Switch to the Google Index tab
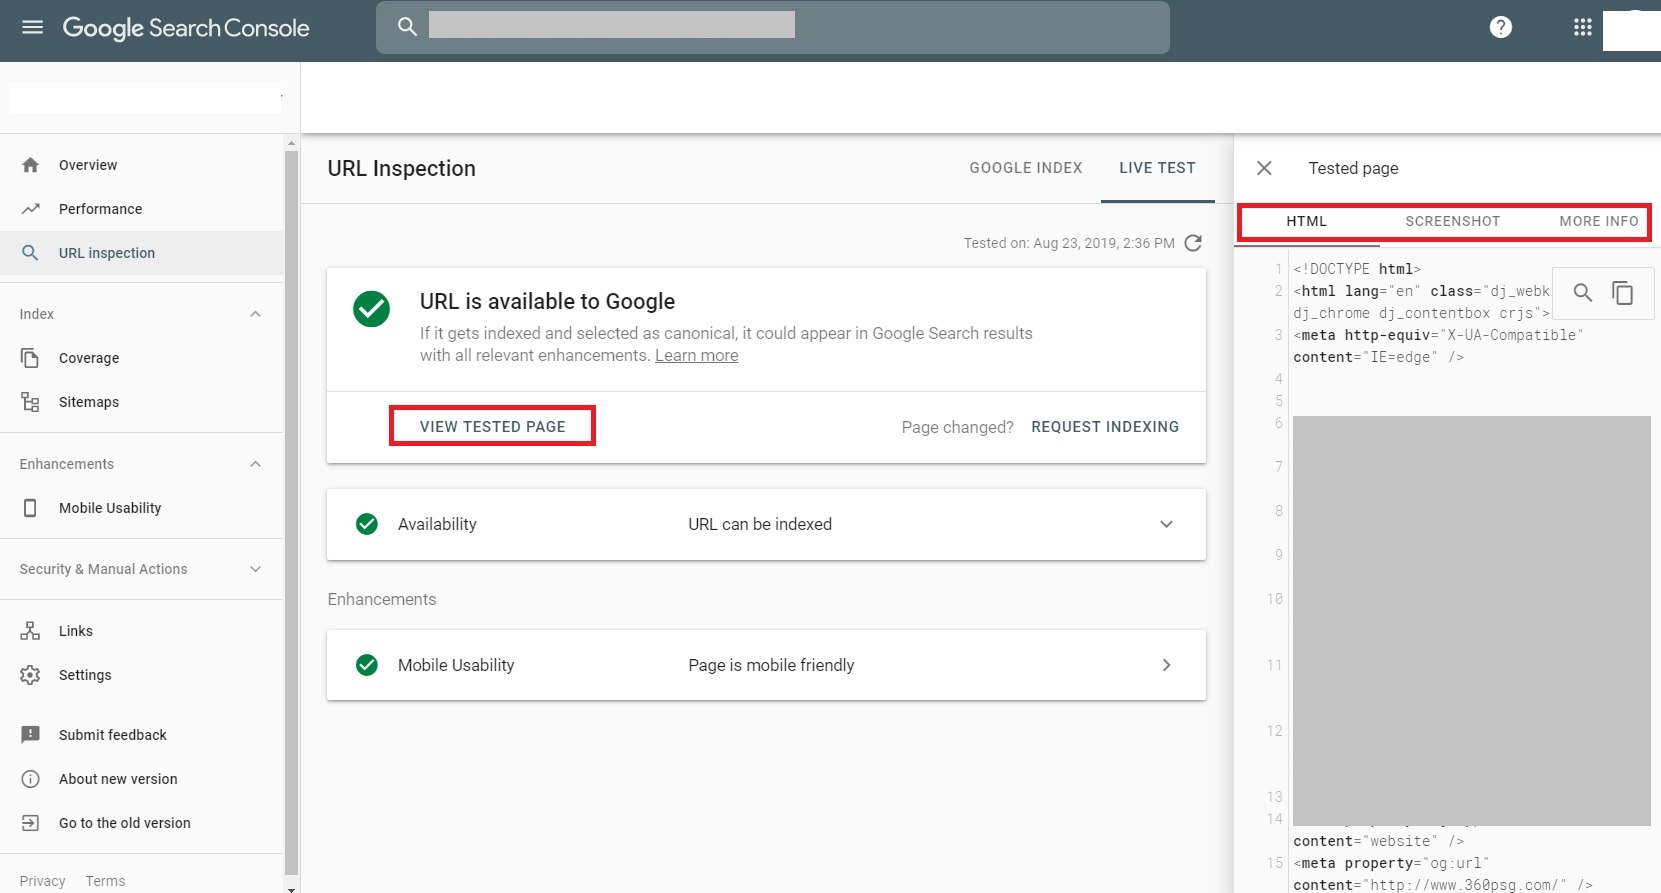1661x893 pixels. pos(1025,168)
